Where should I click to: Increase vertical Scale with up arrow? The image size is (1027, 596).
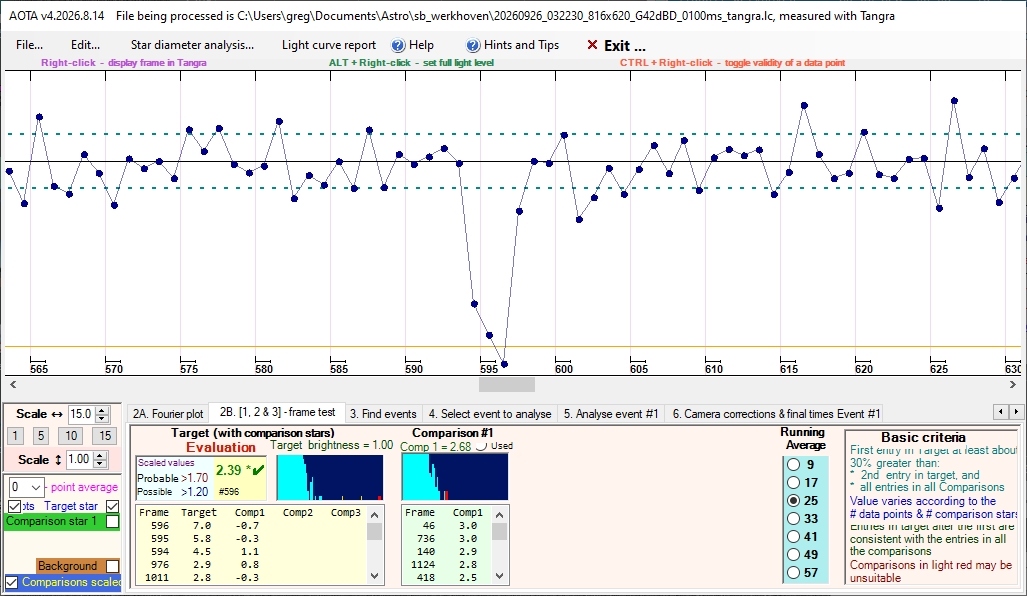(x=100, y=456)
